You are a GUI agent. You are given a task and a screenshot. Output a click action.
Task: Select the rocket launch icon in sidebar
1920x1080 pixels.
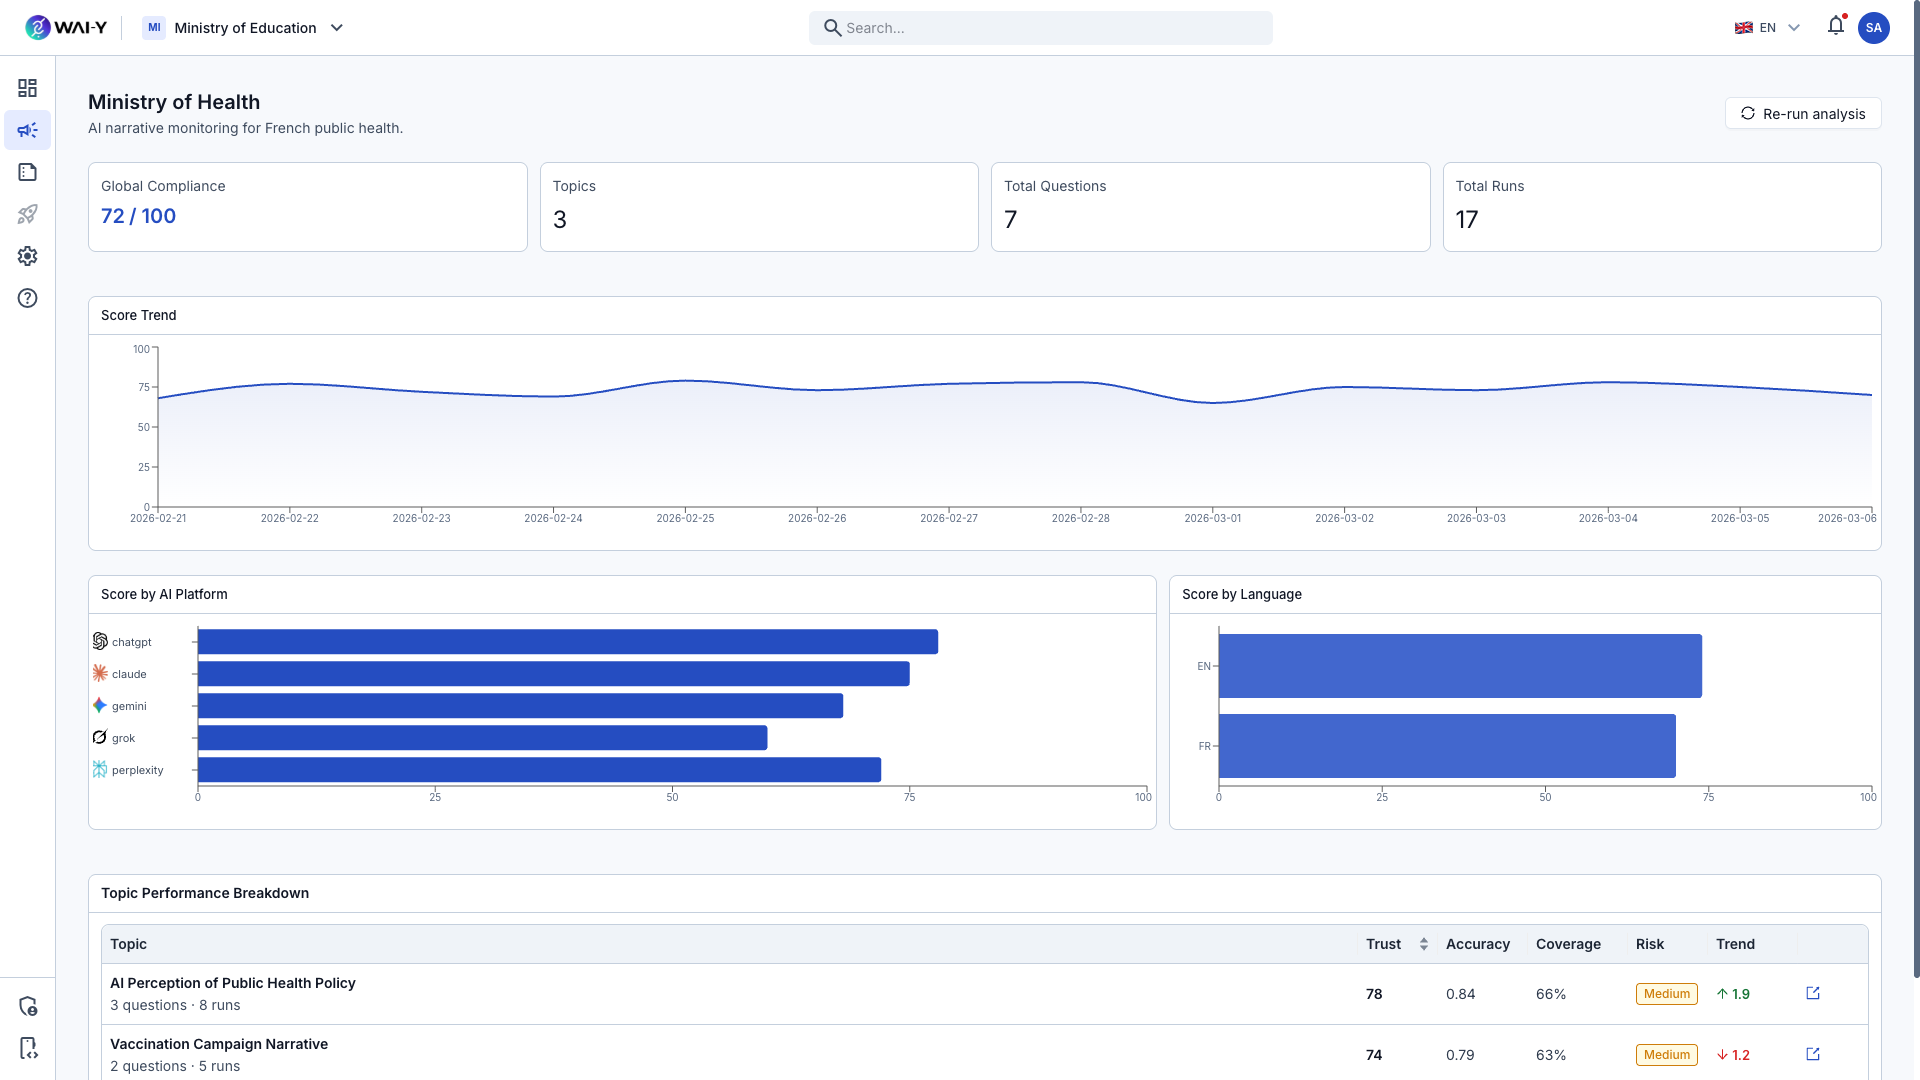[x=27, y=214]
